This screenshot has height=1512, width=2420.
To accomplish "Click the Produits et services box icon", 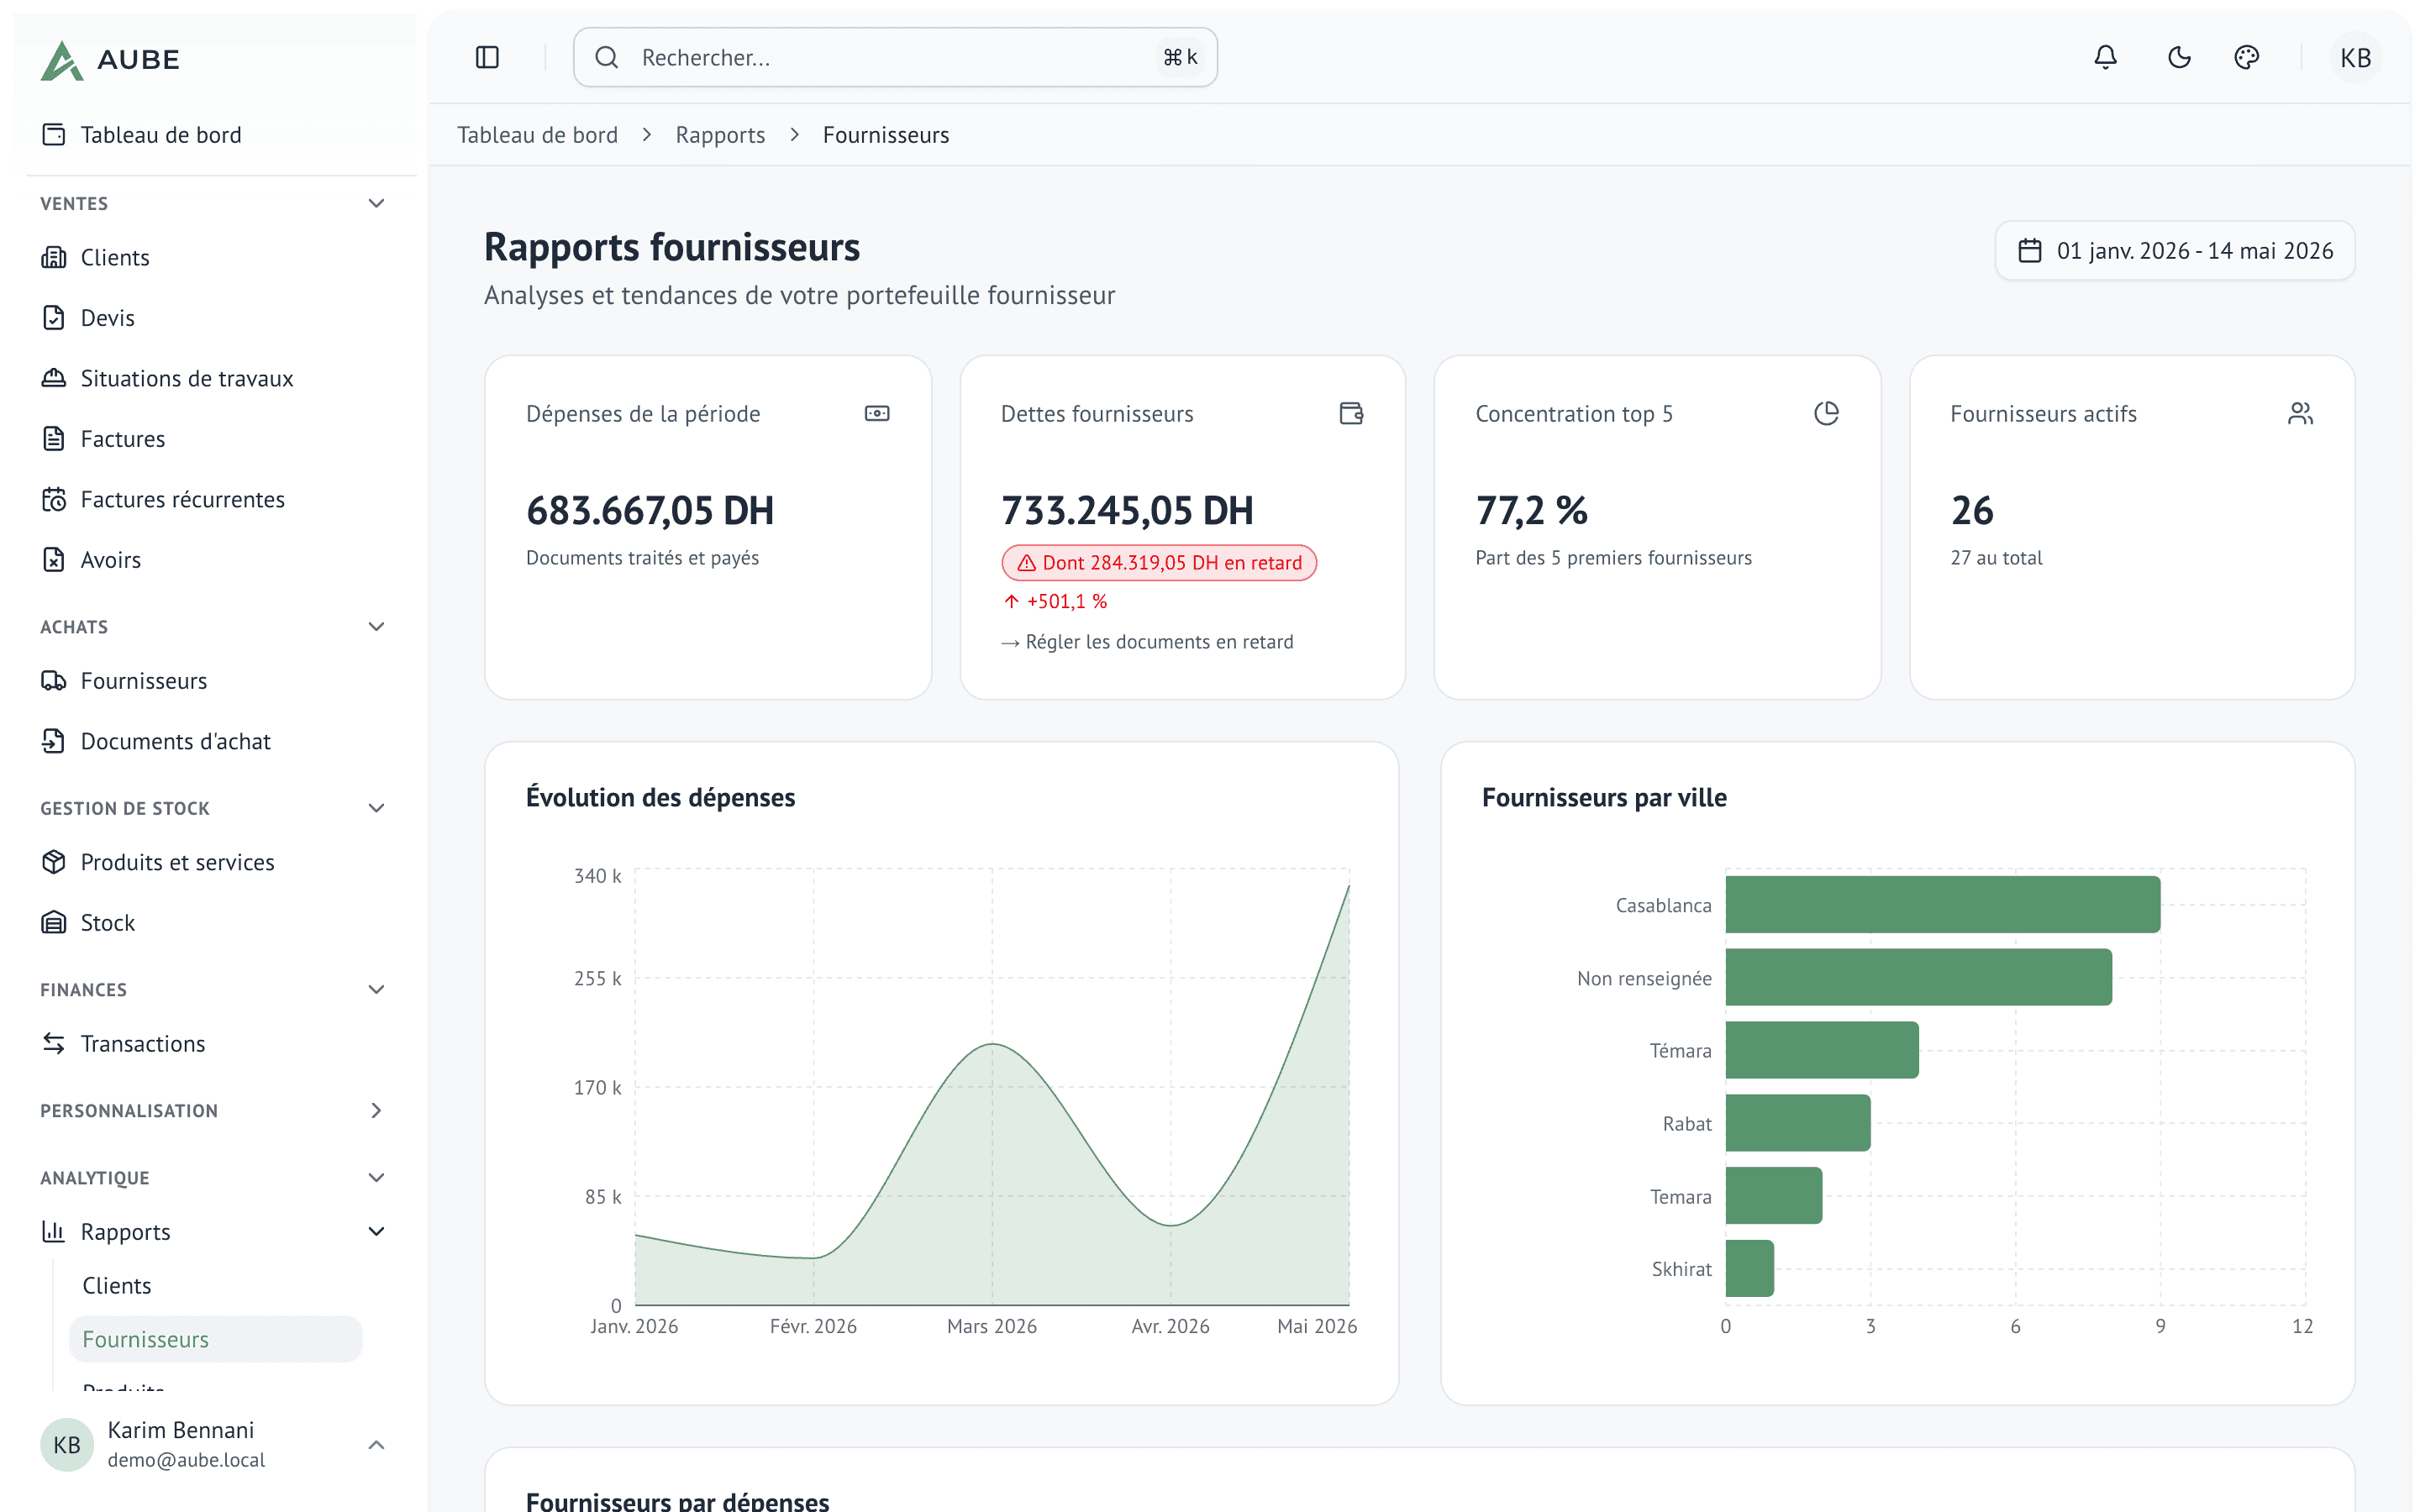I will click(54, 862).
